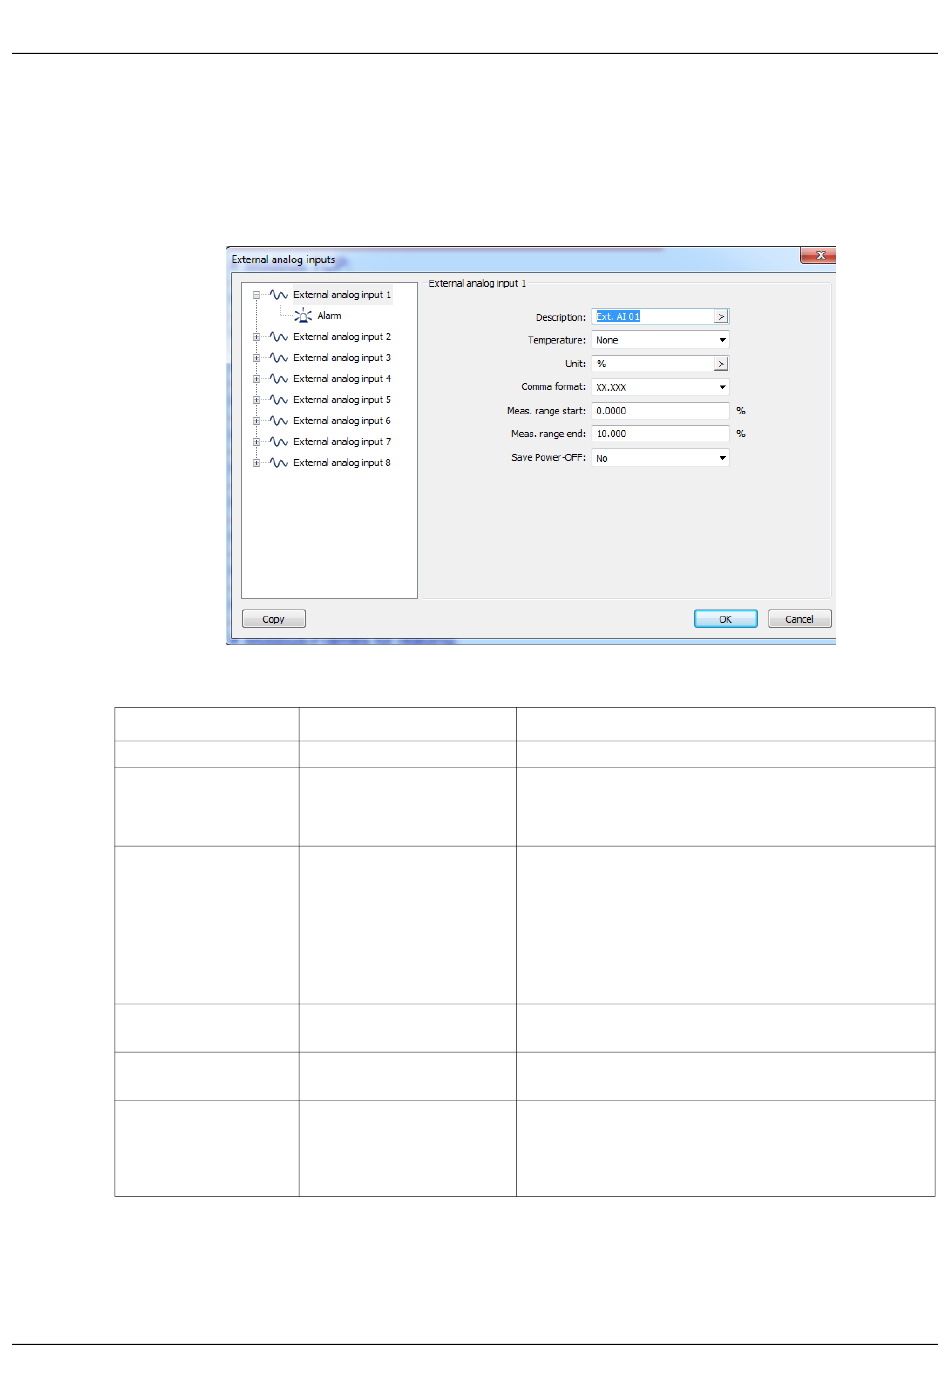Open the Comma format dropdown

661,387
